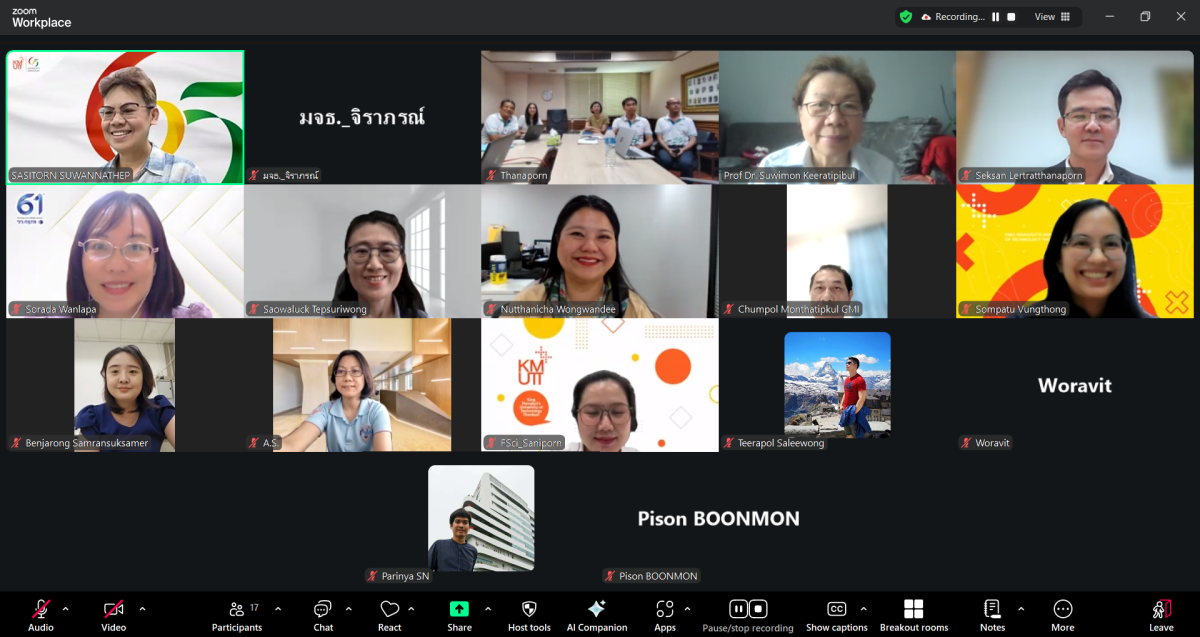Expand audio options arrow next to Audio

(x=66, y=609)
